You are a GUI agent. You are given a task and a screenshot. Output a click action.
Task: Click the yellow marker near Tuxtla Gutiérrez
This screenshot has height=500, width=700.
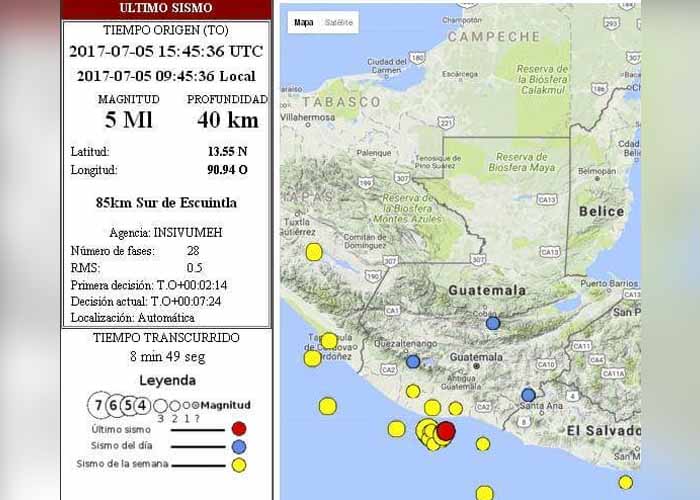pyautogui.click(x=314, y=252)
